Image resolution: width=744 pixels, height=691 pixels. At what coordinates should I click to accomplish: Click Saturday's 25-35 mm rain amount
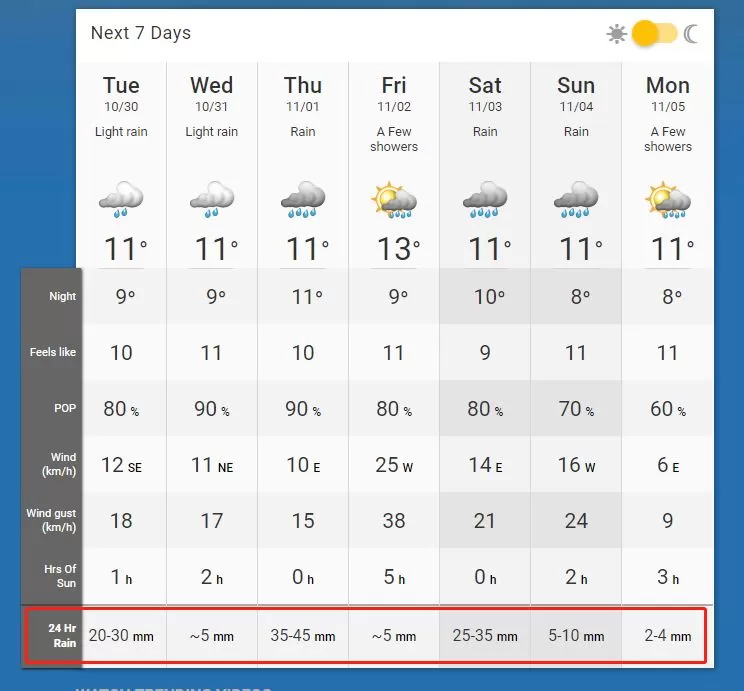[x=485, y=635]
